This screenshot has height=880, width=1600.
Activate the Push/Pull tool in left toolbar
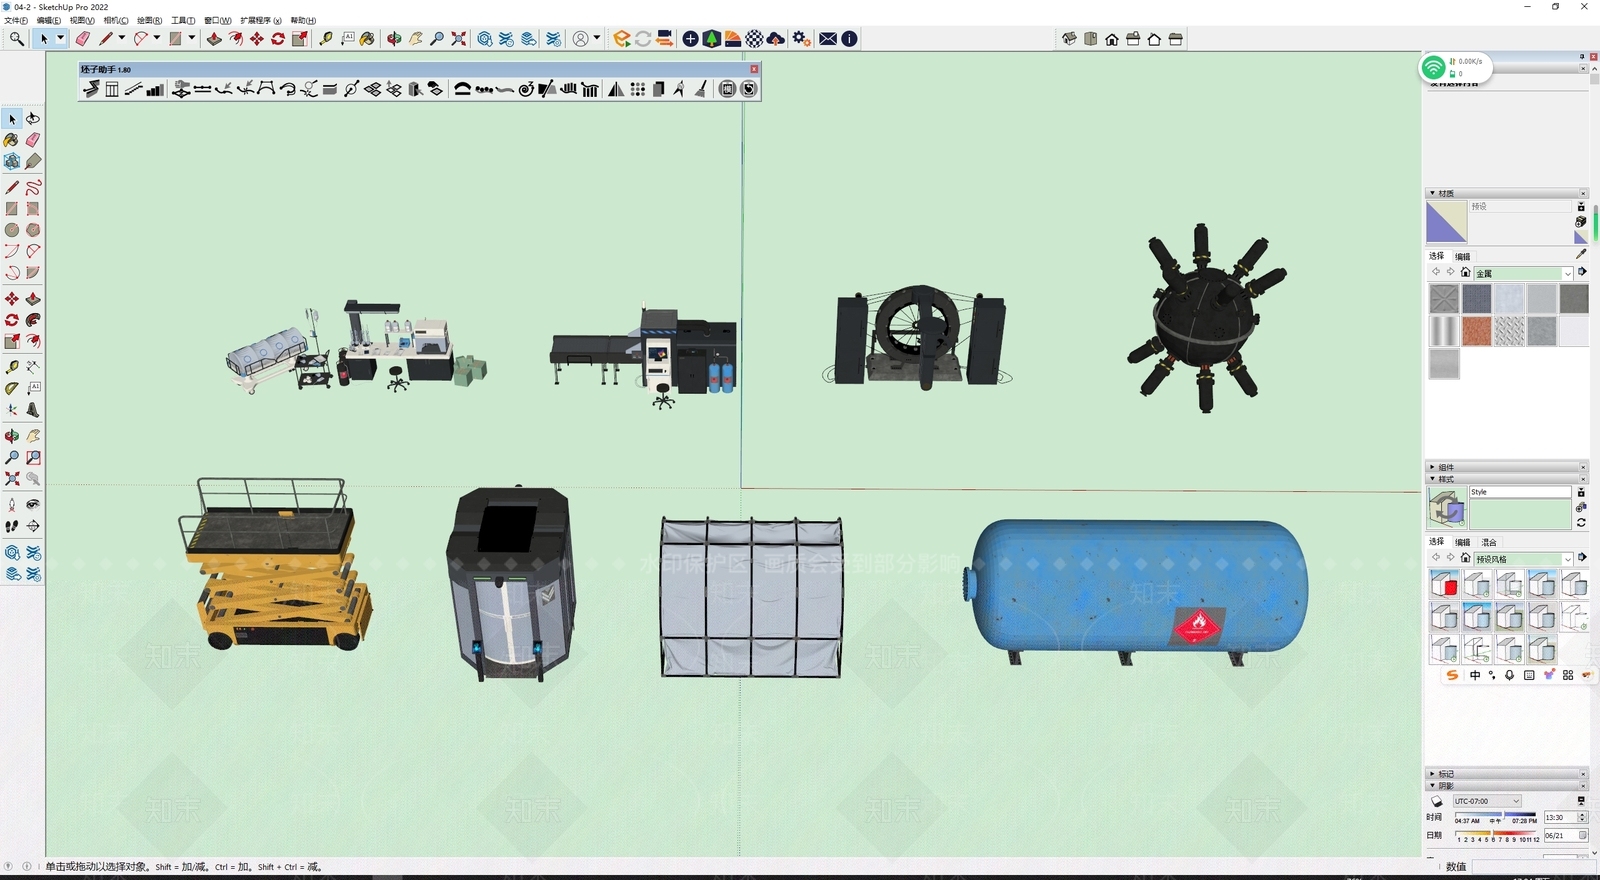33,299
